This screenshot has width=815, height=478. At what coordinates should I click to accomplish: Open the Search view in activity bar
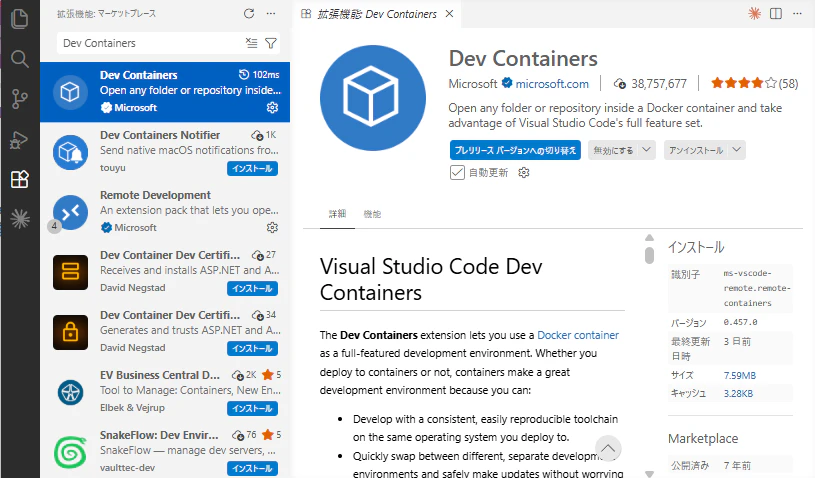[19, 59]
